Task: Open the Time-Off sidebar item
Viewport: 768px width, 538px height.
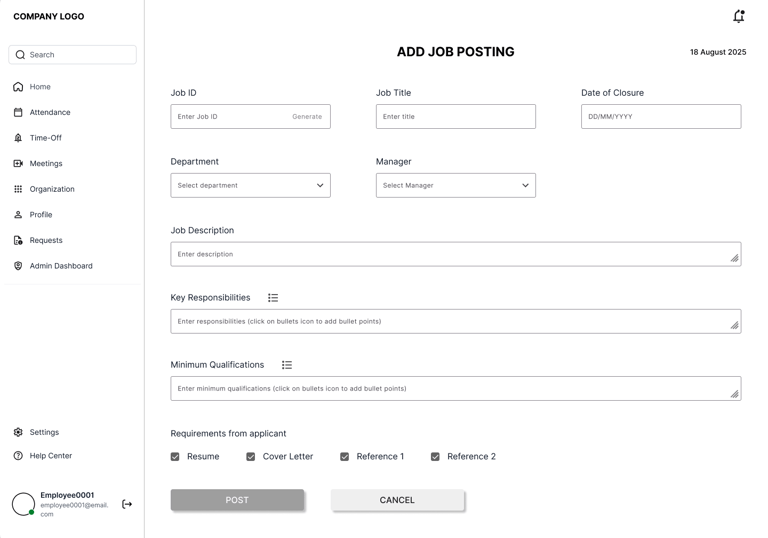Action: [45, 138]
